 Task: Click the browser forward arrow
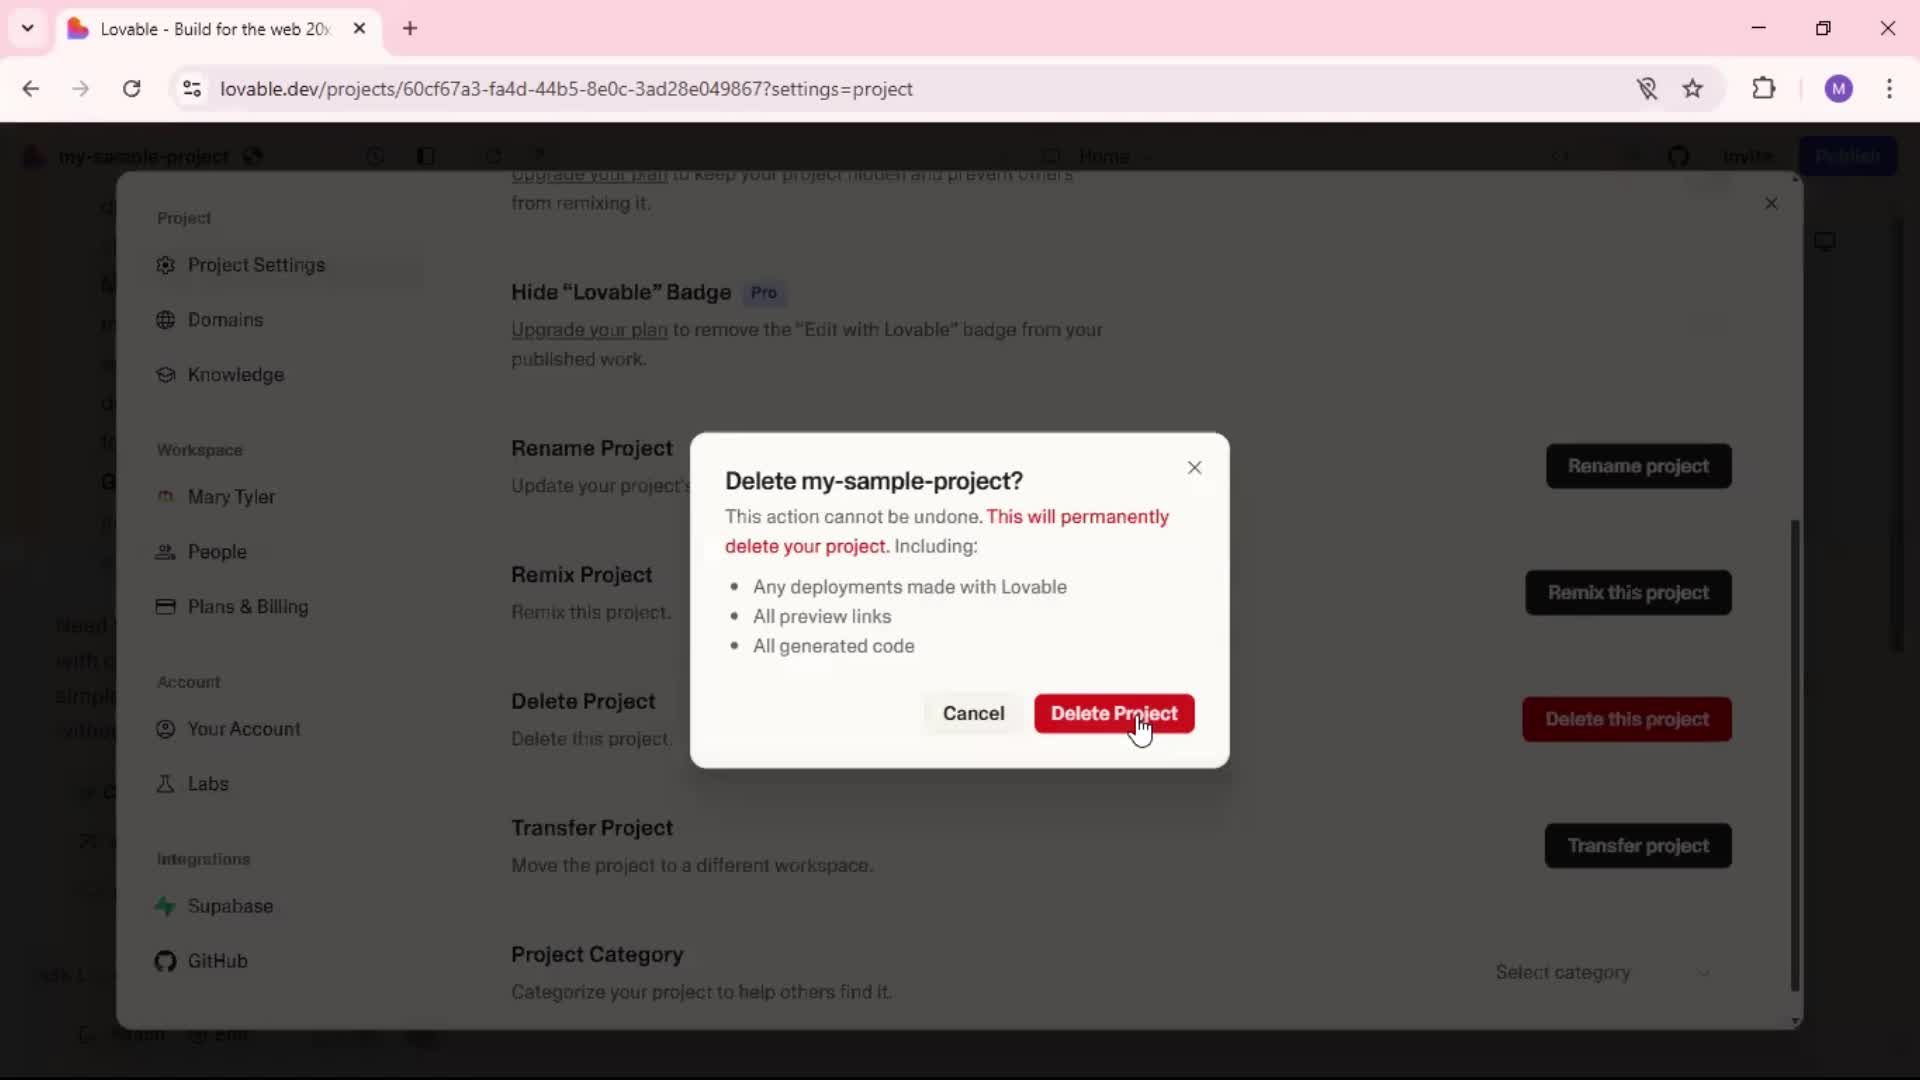click(x=81, y=89)
